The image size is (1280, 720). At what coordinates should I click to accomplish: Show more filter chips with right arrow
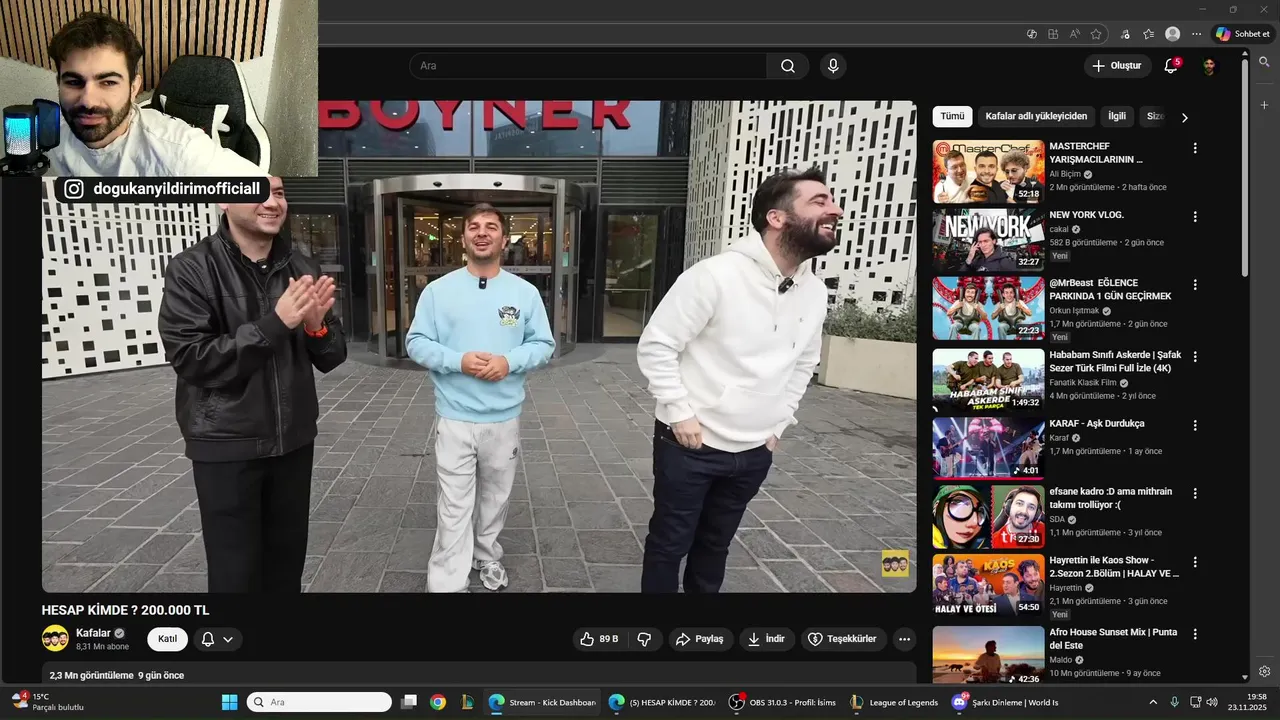click(1185, 117)
